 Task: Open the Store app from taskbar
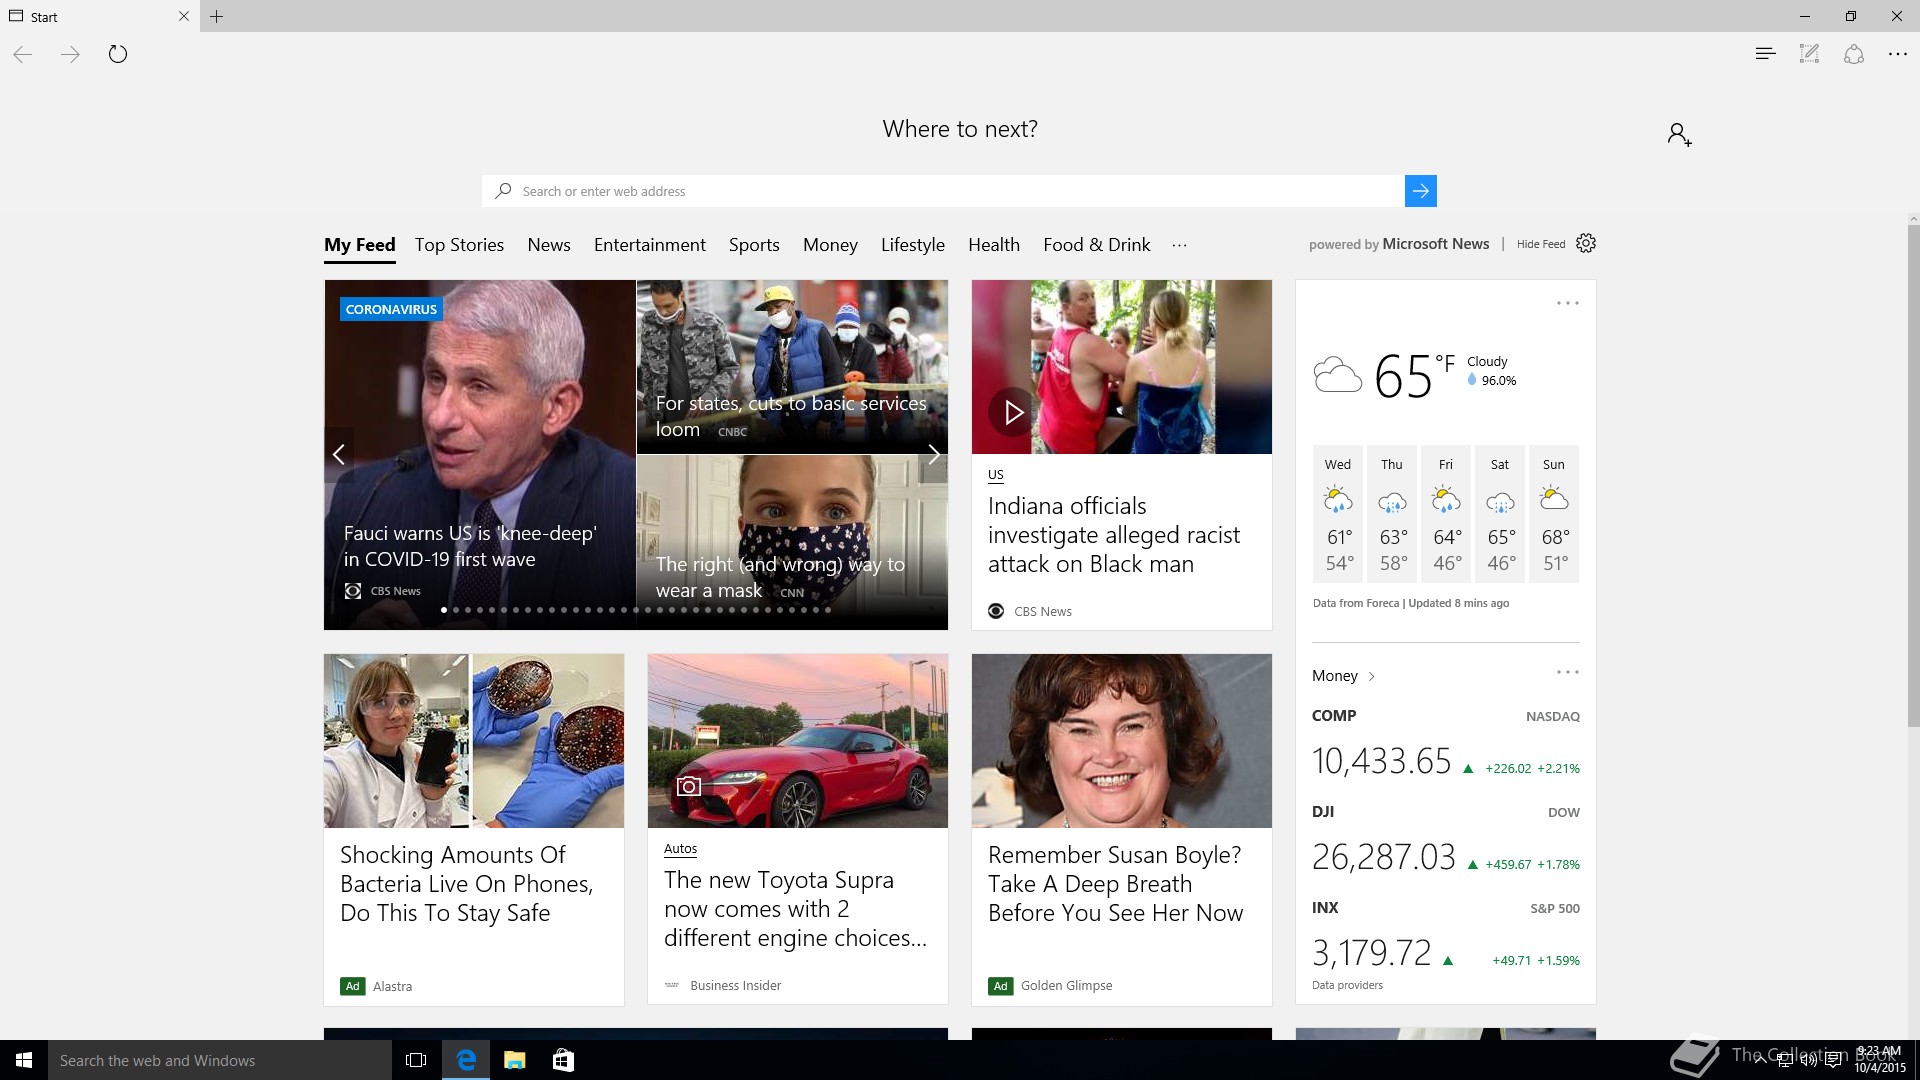563,1060
